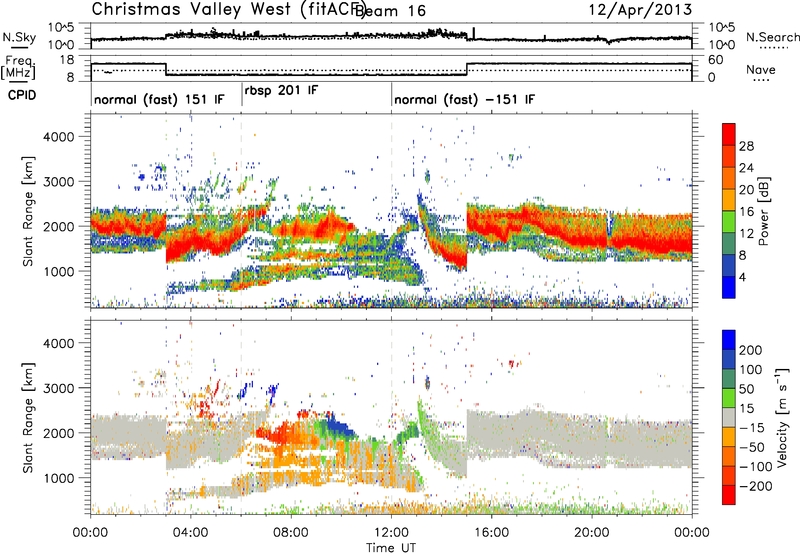Click the 'Nave' legend label
Screen dimensions: 800x554
click(x=761, y=69)
